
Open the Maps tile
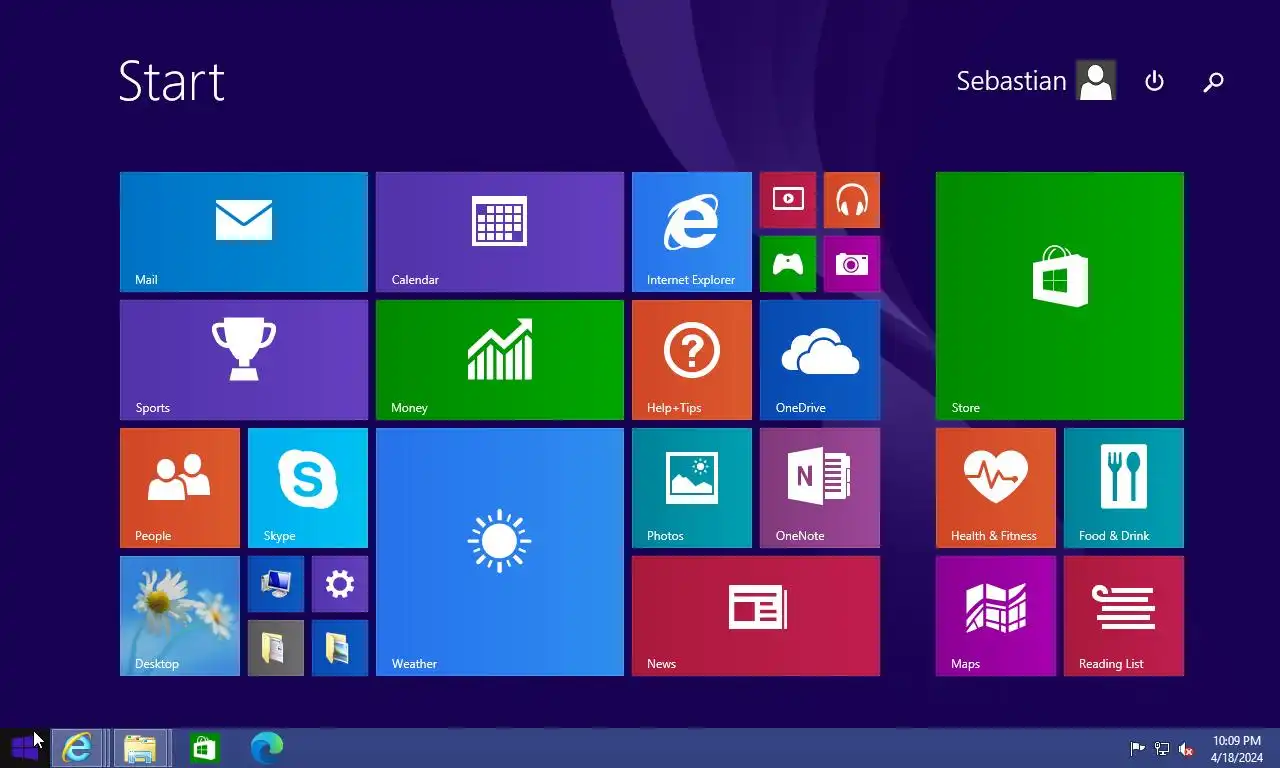tap(996, 616)
